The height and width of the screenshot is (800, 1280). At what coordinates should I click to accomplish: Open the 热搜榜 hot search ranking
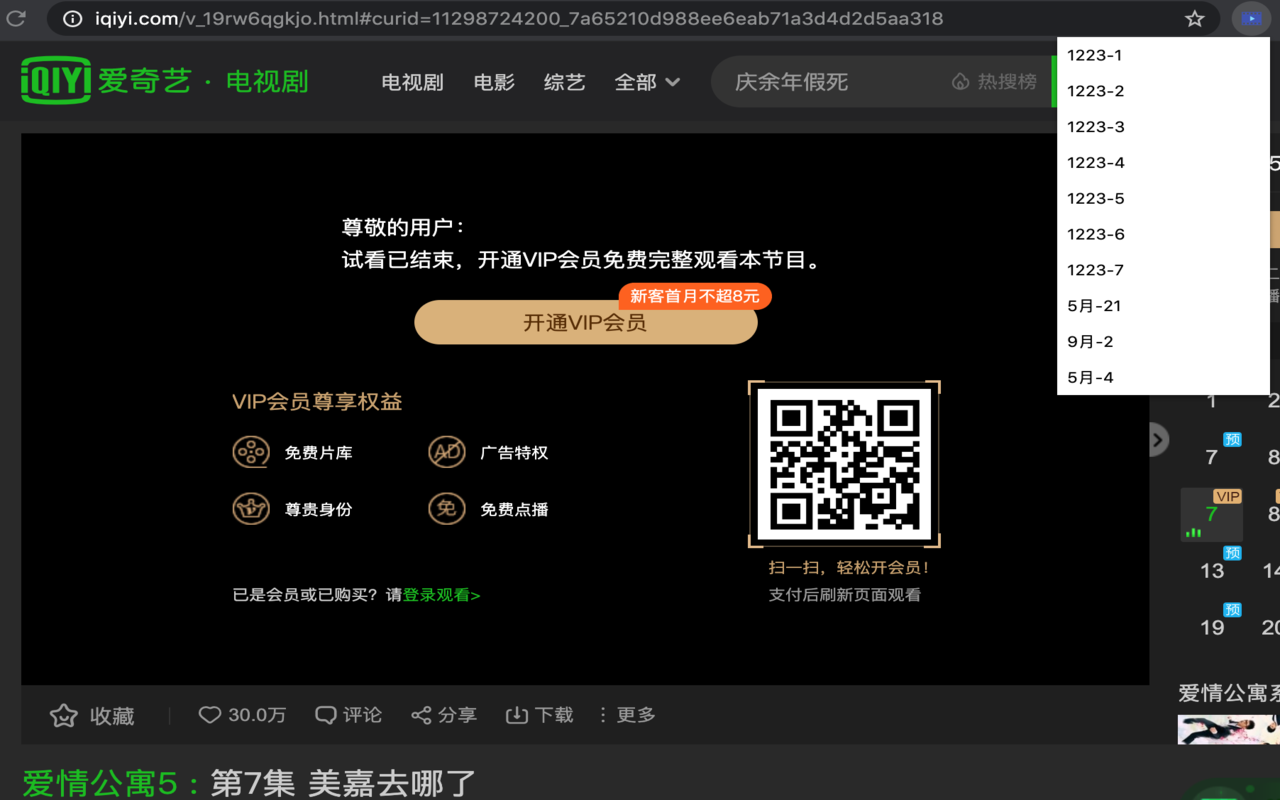pyautogui.click(x=994, y=82)
